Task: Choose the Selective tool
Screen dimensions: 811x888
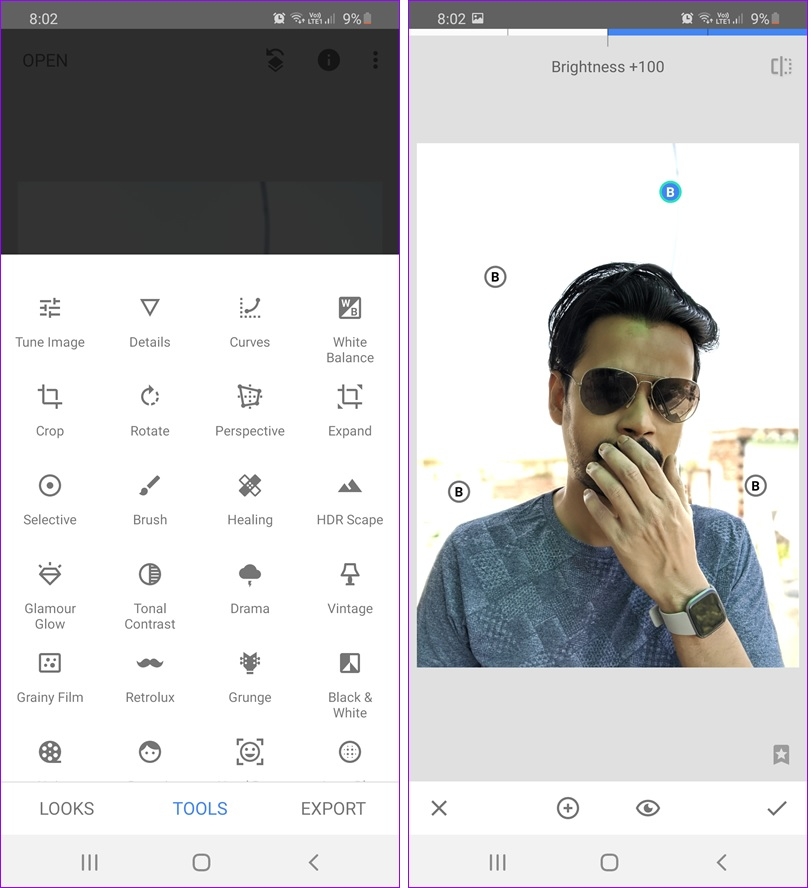Action: coord(50,500)
